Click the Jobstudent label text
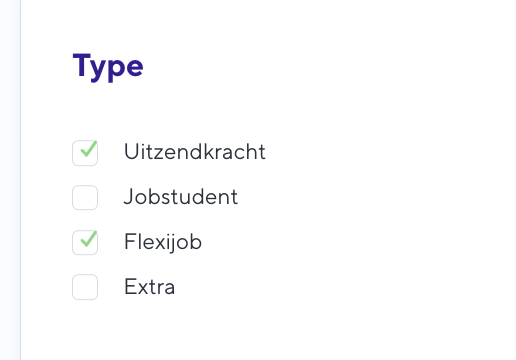The image size is (516, 360). tap(181, 197)
